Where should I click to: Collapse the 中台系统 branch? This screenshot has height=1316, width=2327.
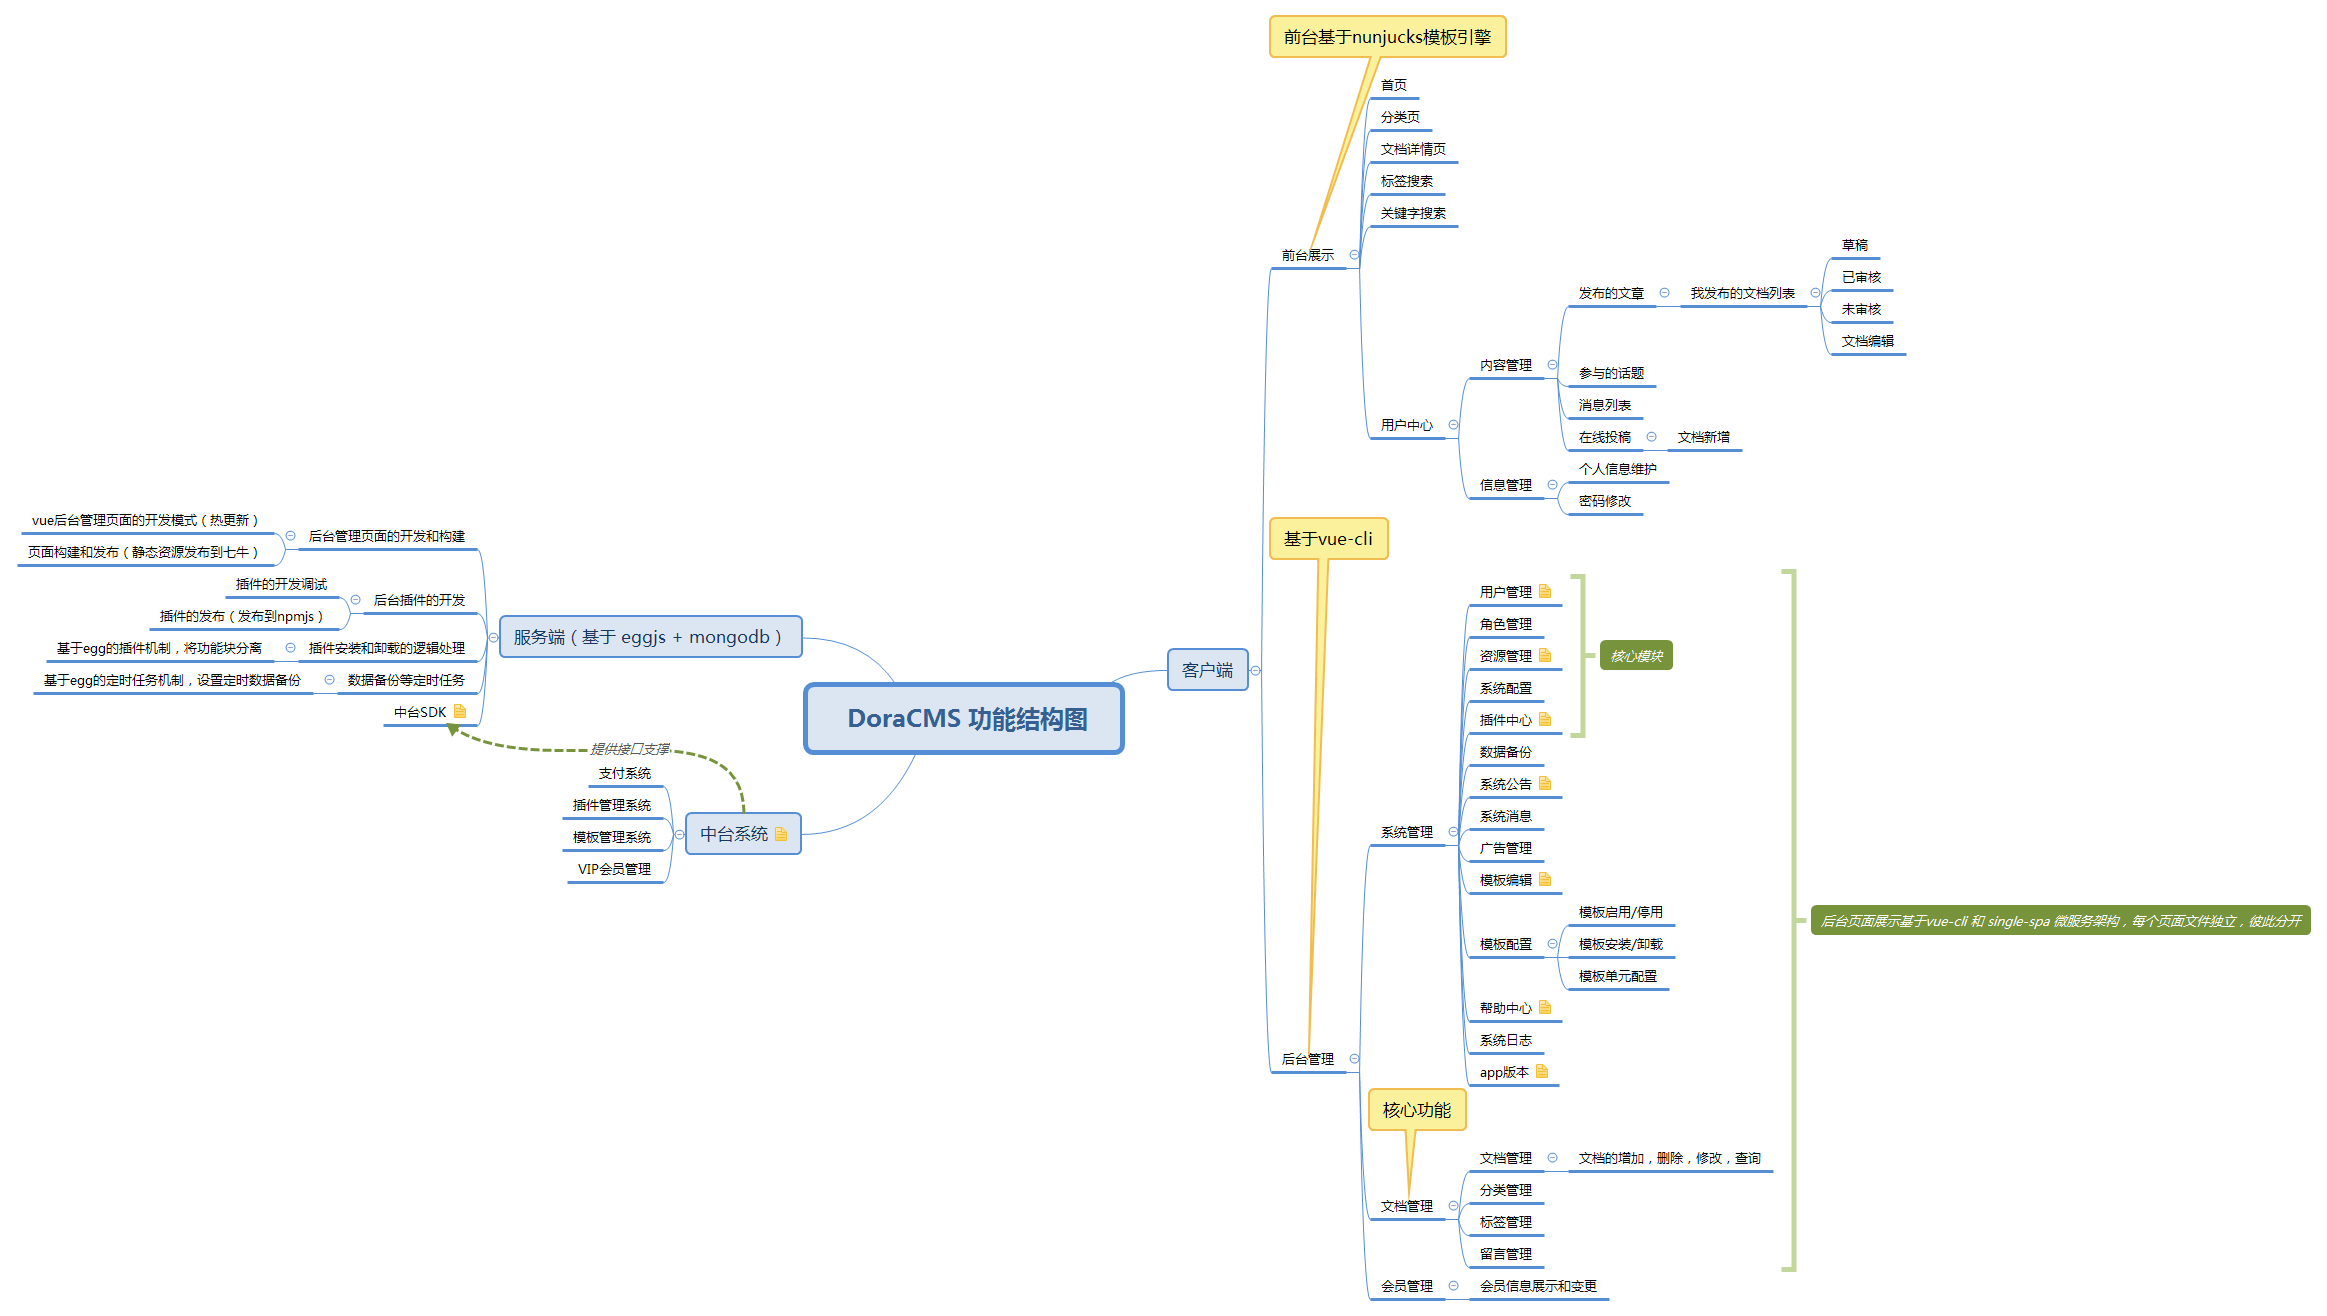click(679, 834)
